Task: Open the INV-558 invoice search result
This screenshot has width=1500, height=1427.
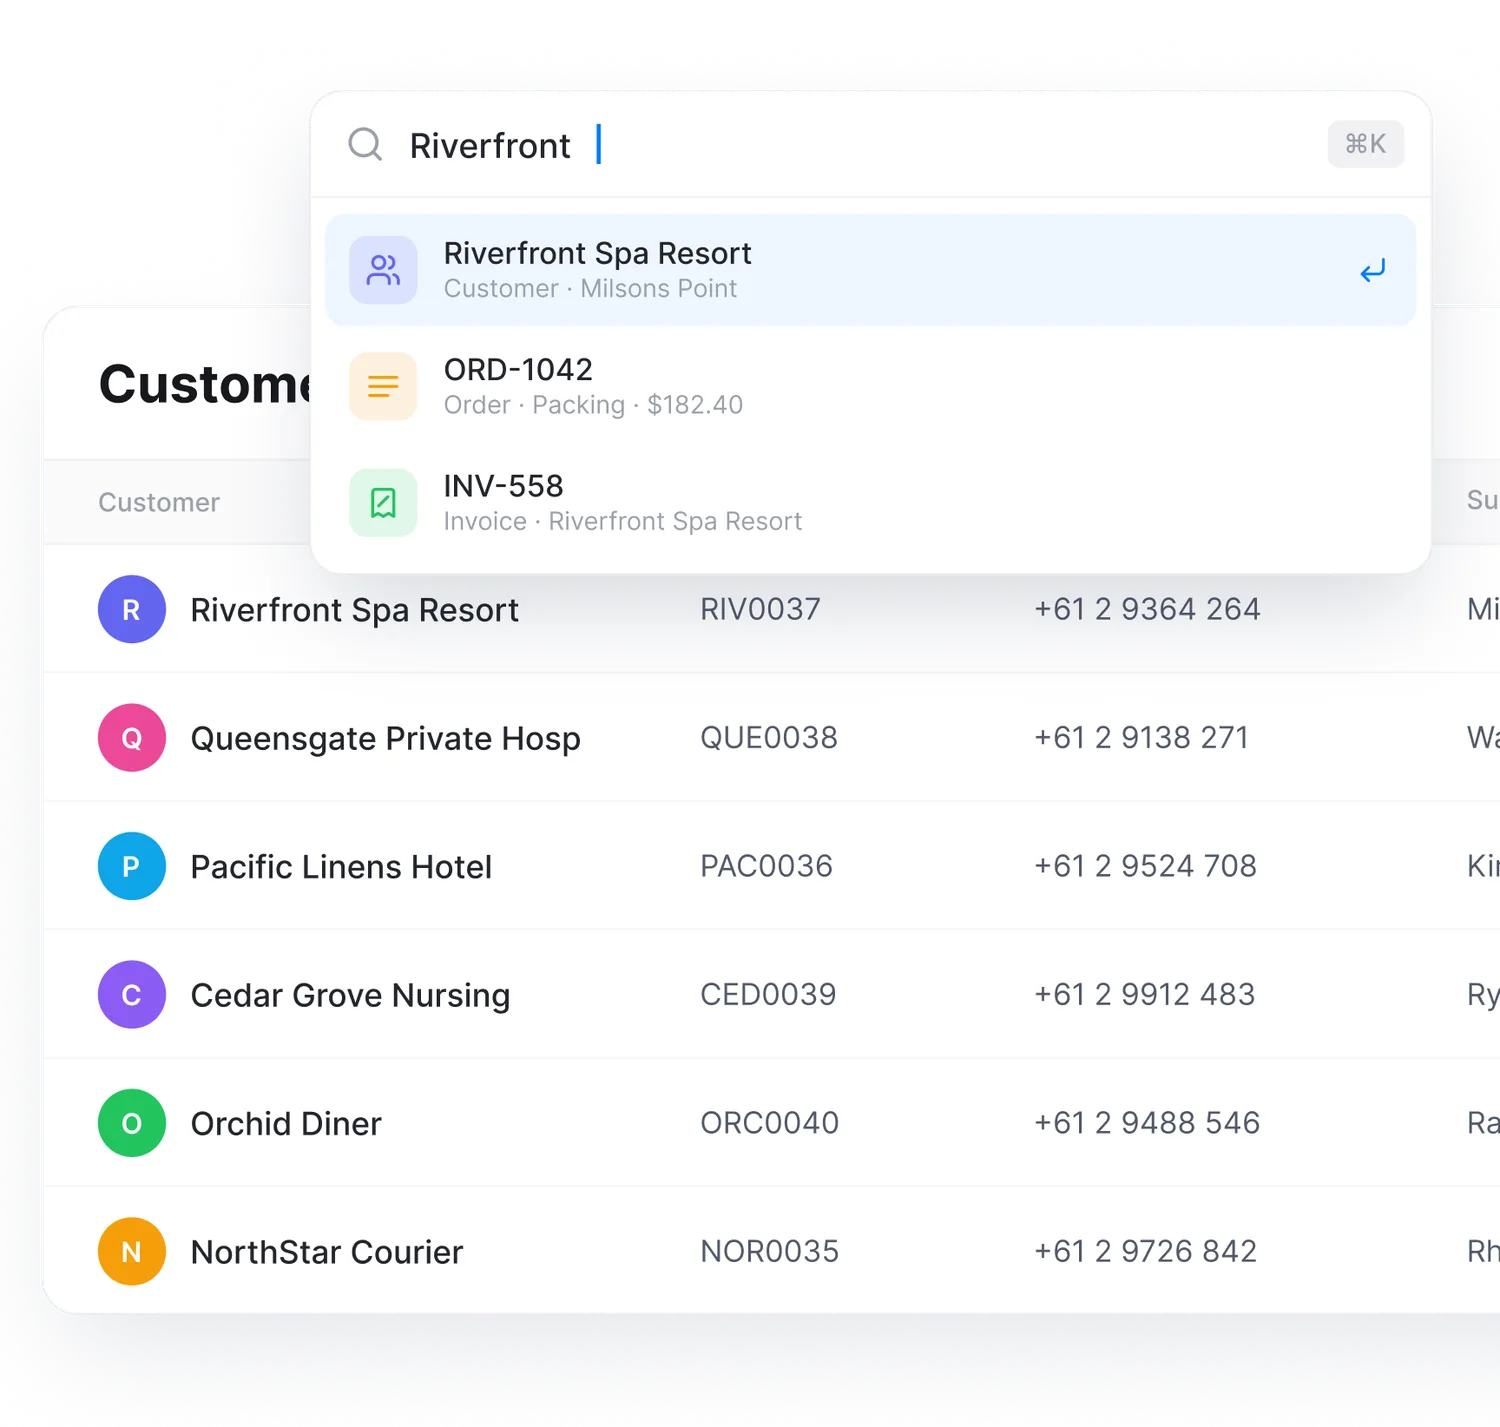Action: [x=871, y=503]
